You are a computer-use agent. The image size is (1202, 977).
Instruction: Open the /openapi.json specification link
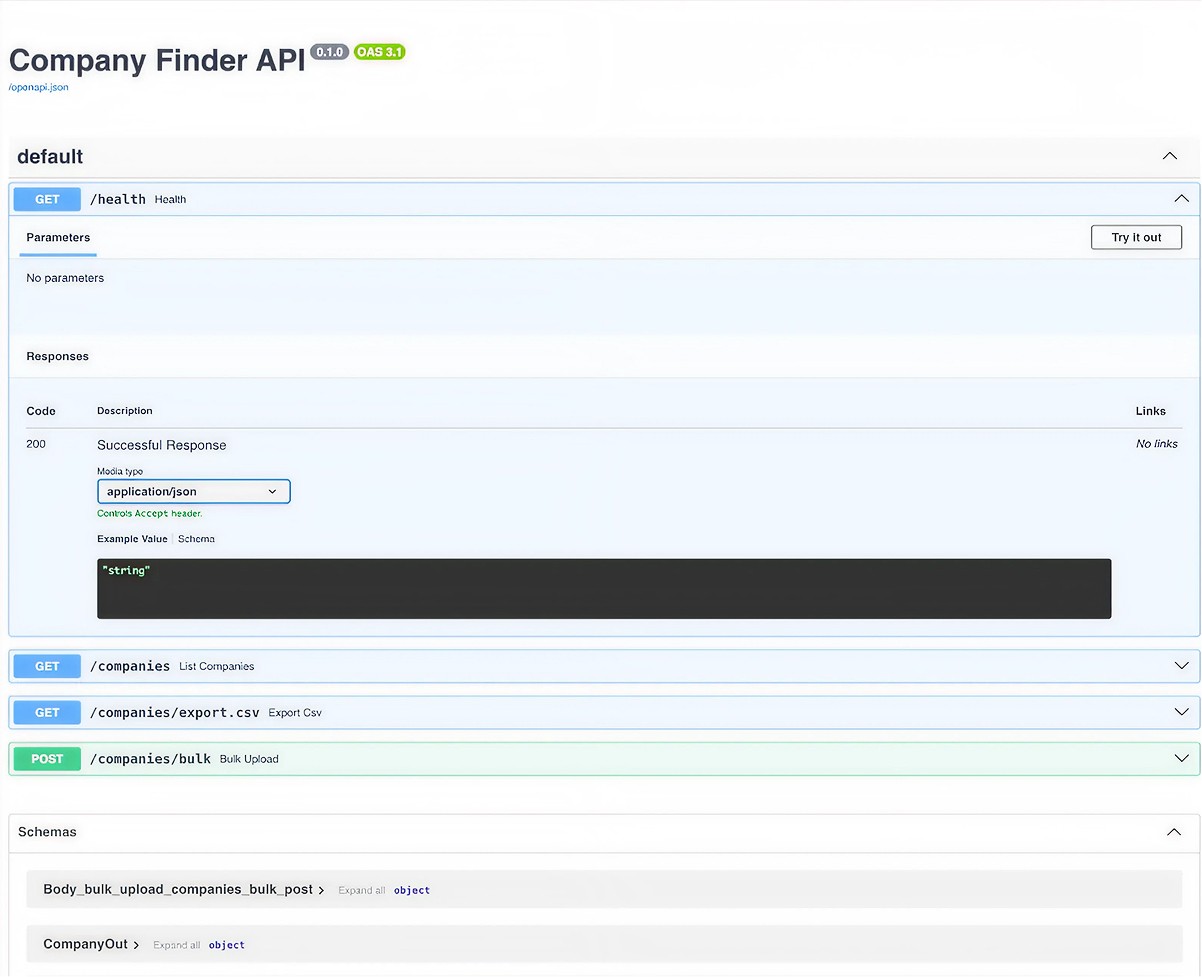click(38, 87)
